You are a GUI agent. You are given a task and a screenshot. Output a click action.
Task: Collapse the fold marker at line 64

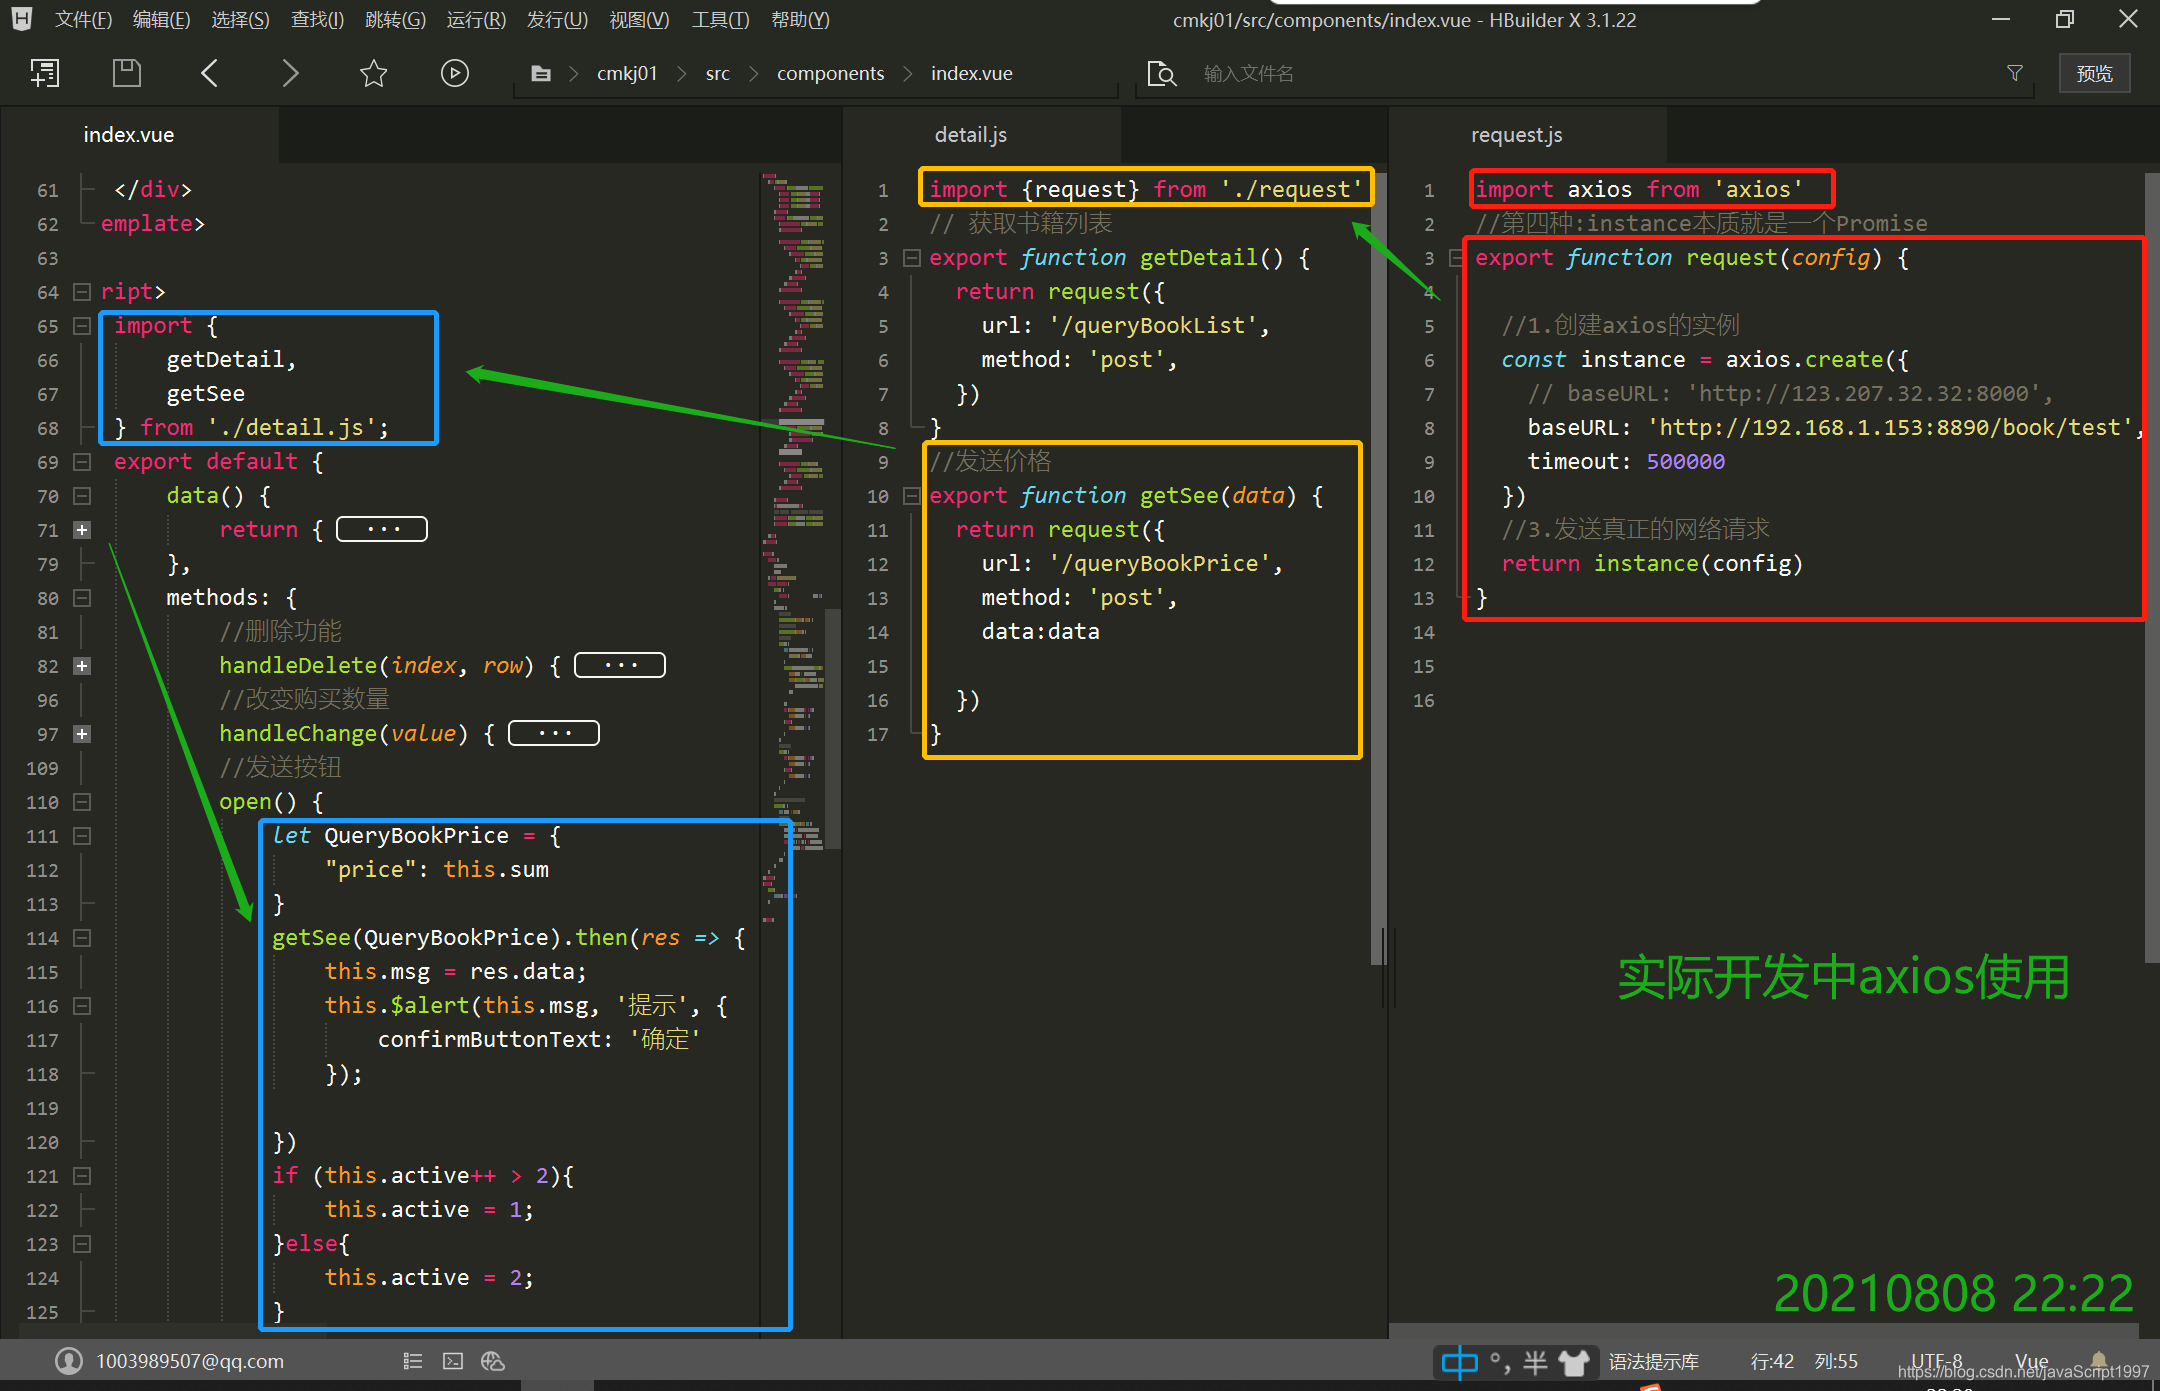click(x=82, y=292)
